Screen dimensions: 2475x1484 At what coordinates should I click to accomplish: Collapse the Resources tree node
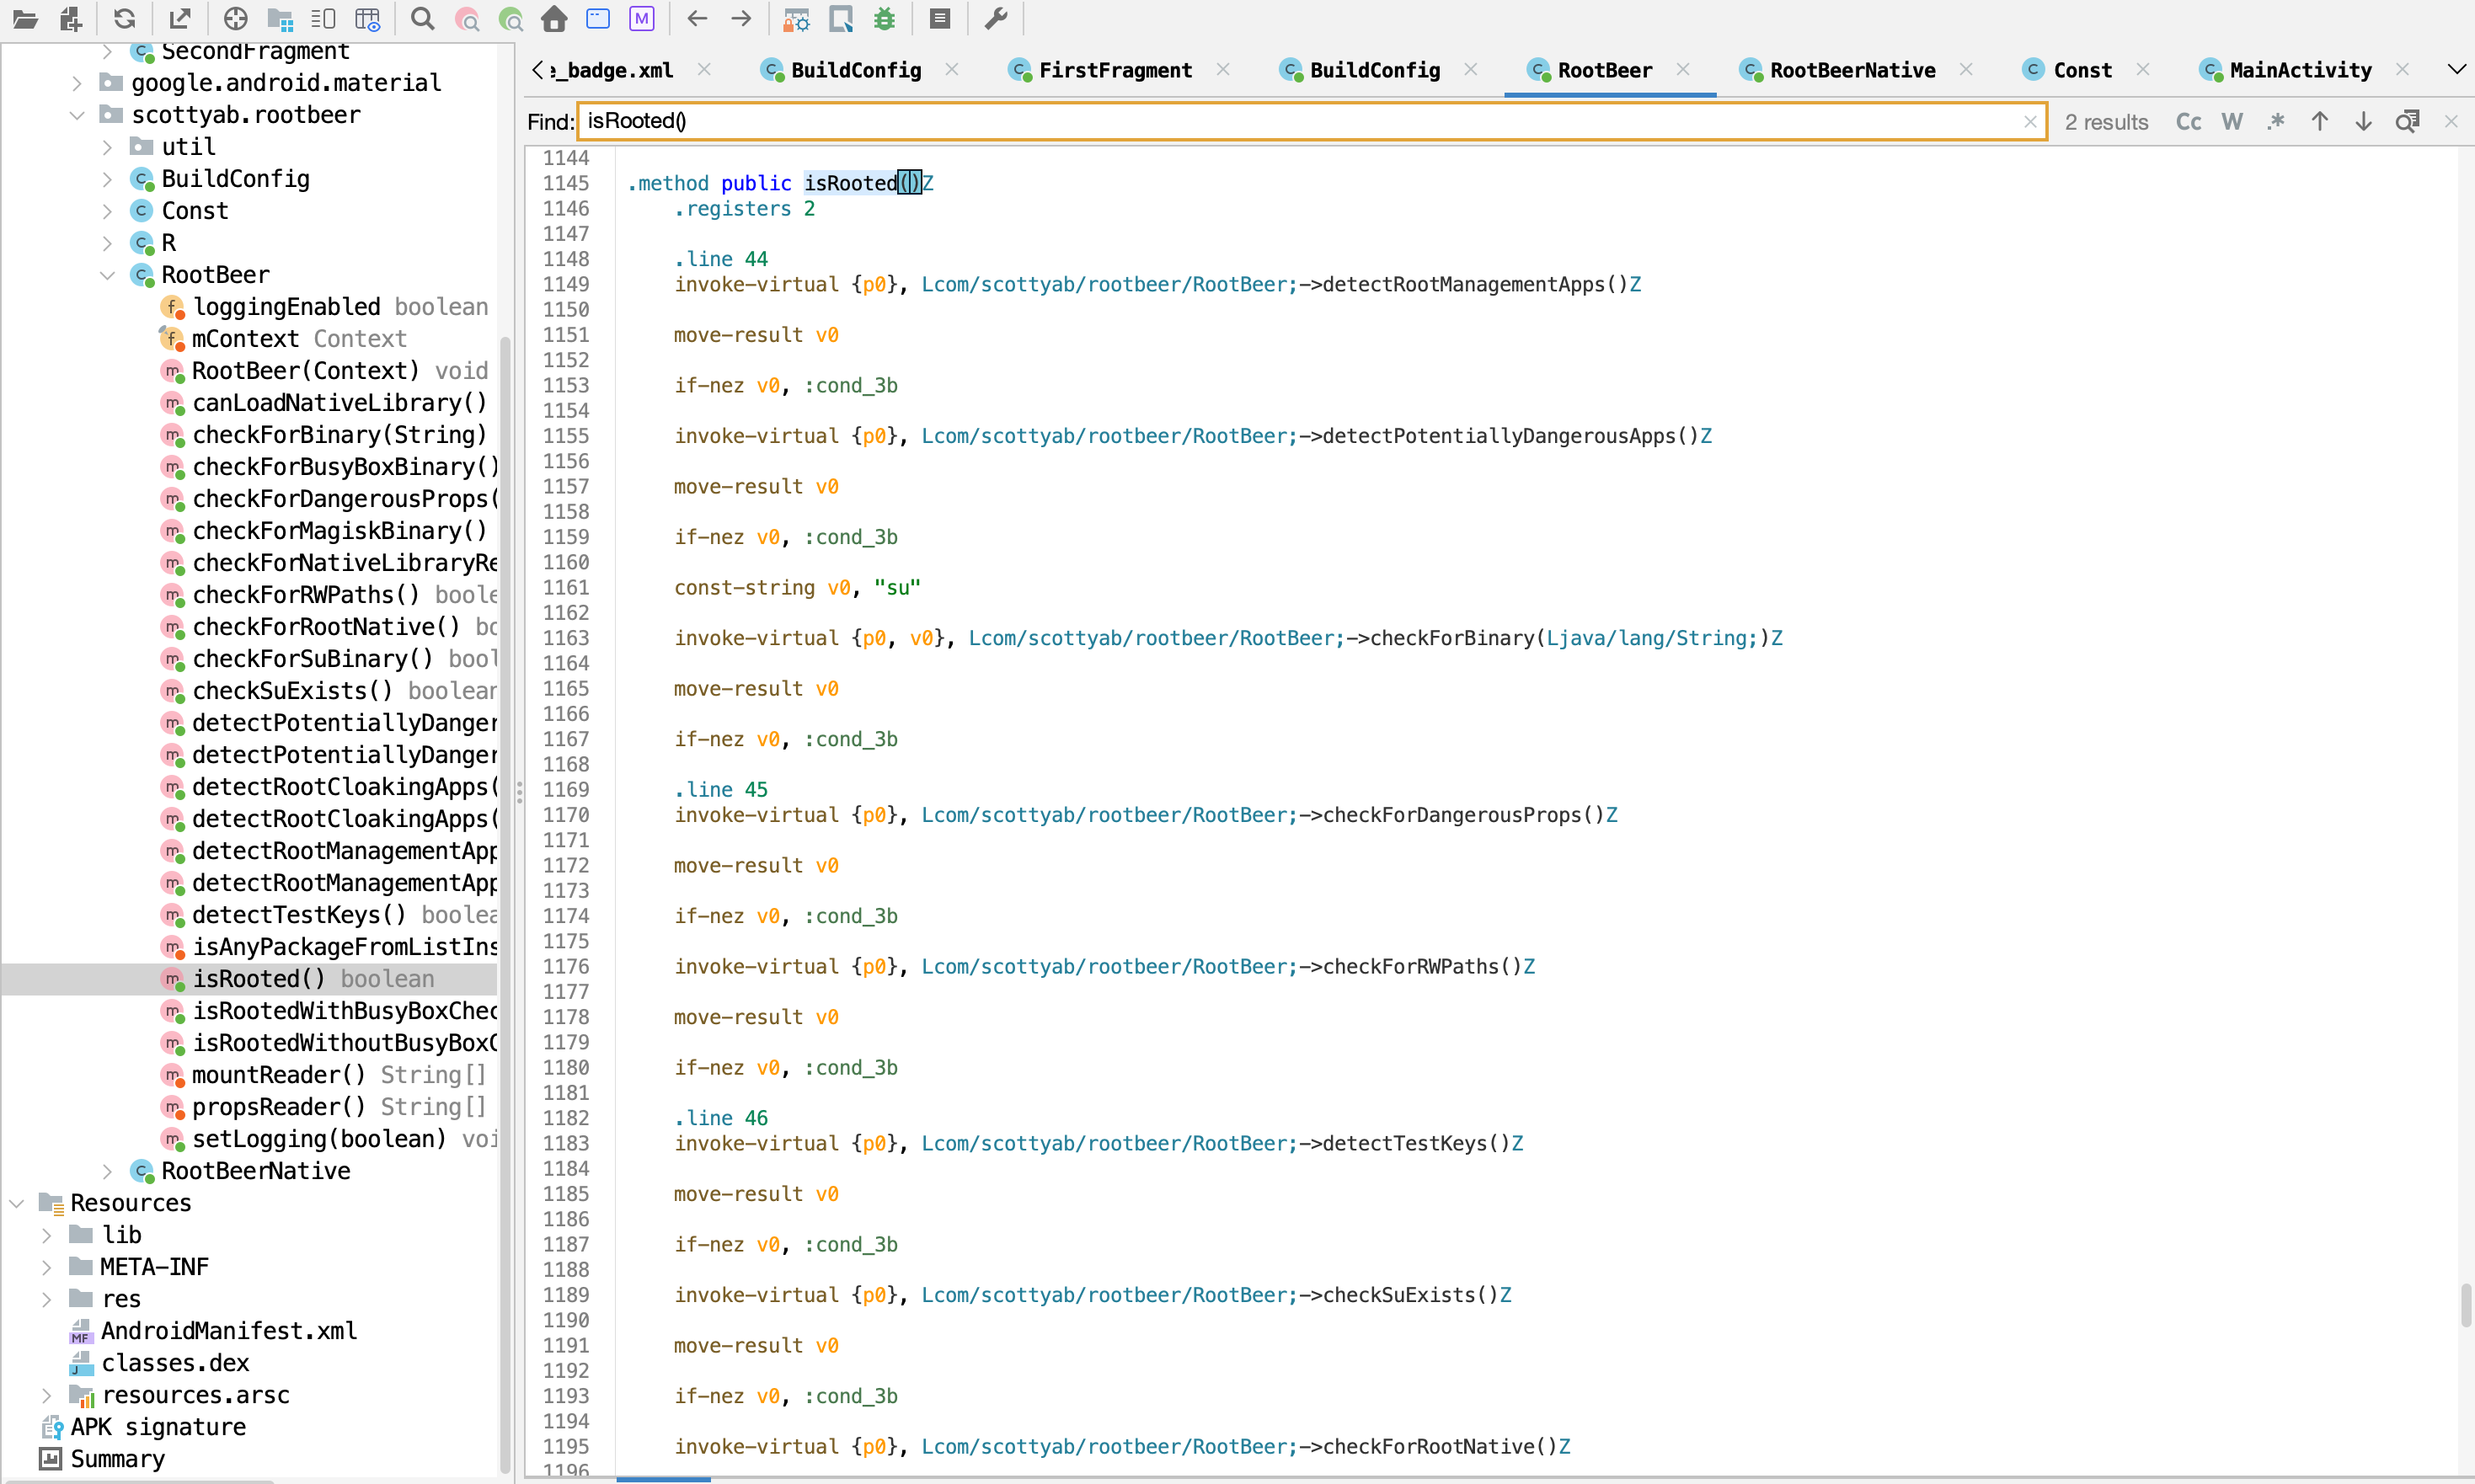[16, 1203]
